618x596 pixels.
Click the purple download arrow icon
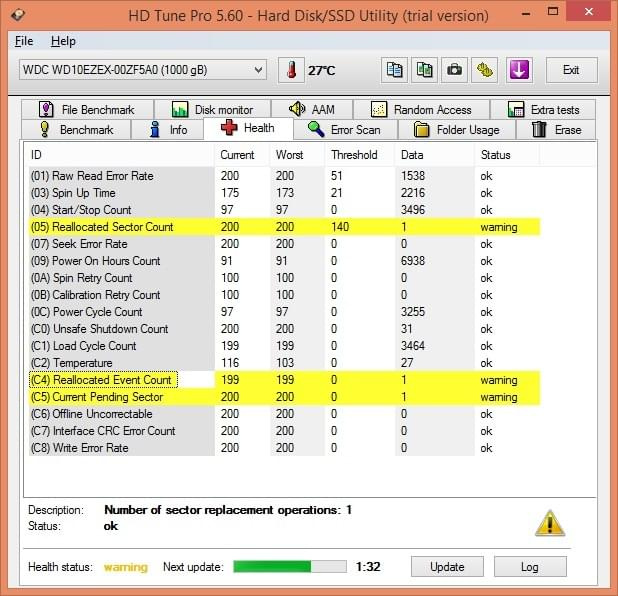(x=519, y=70)
